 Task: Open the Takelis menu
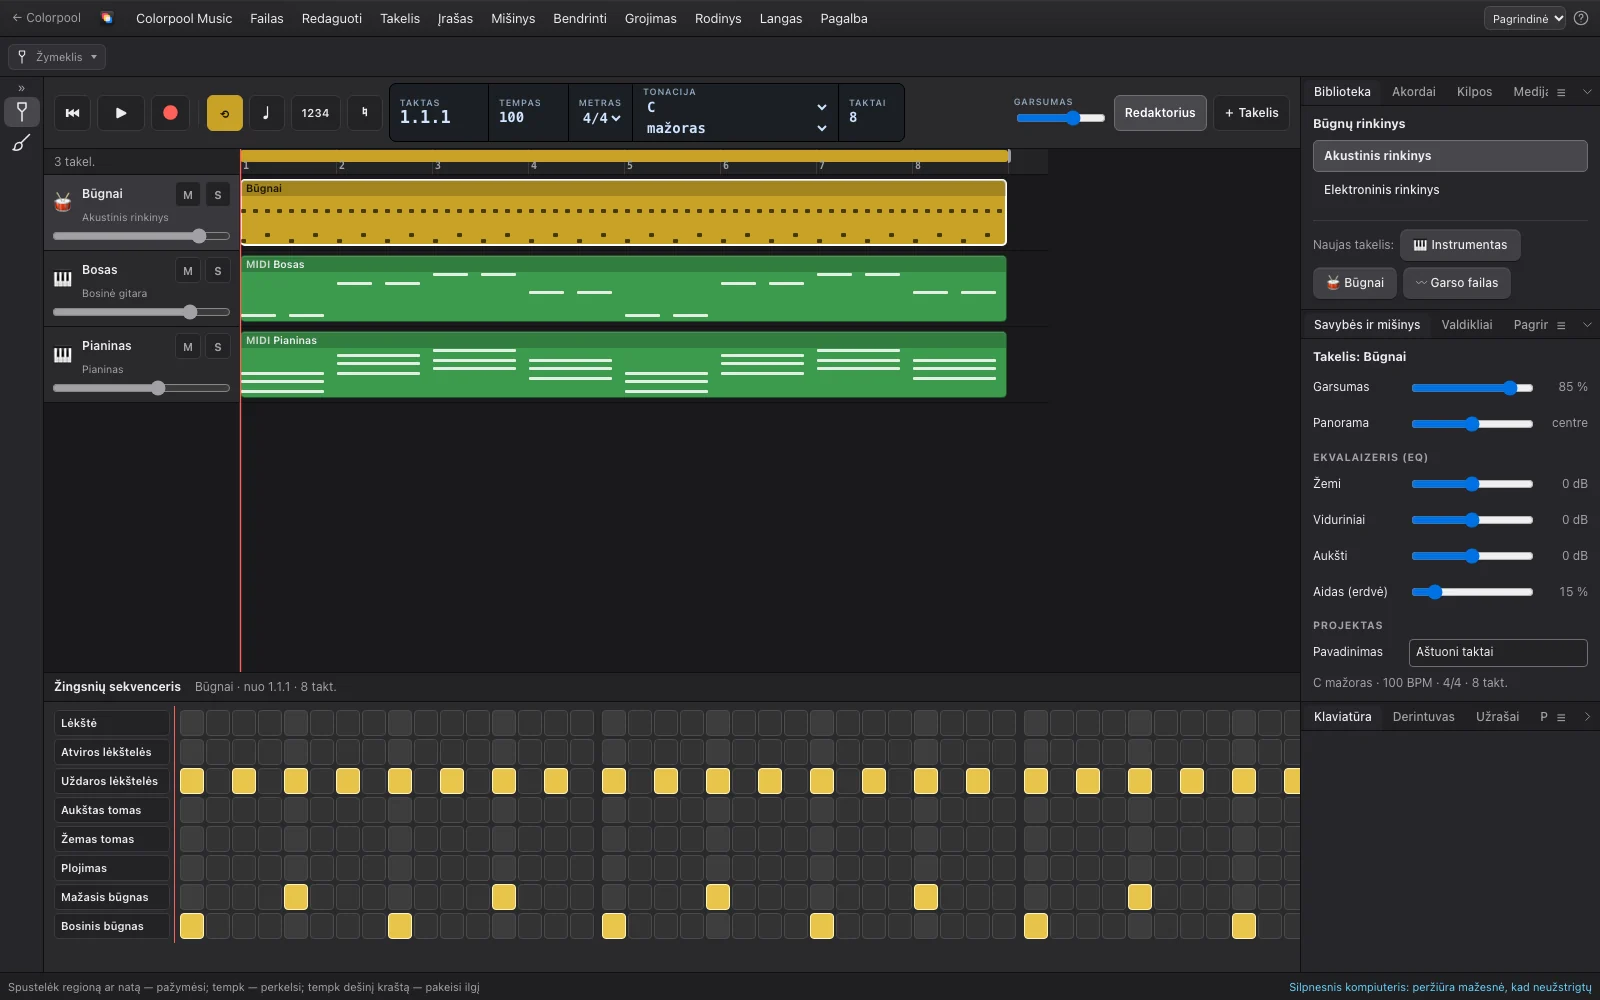pos(400,18)
